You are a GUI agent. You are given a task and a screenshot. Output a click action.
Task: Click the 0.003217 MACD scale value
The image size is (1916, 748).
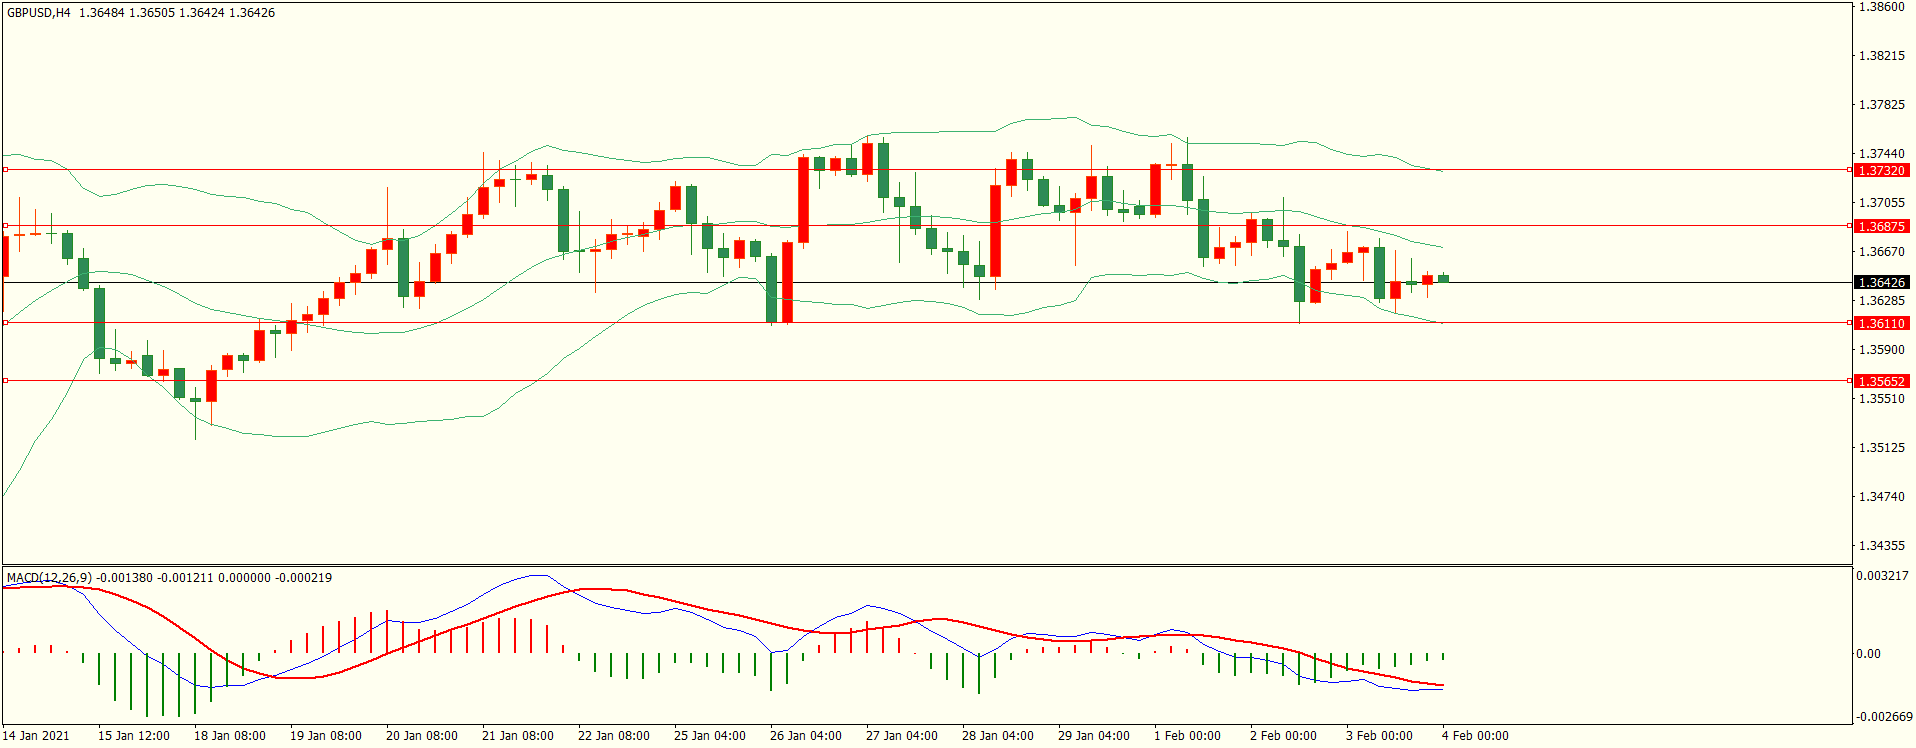(1882, 576)
